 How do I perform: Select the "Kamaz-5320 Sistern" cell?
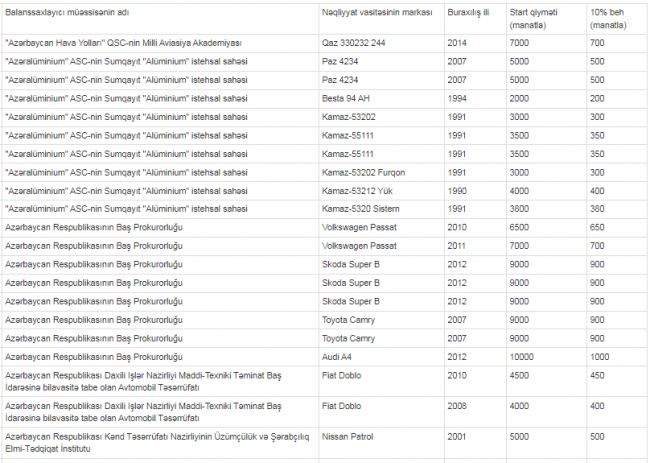(x=360, y=209)
